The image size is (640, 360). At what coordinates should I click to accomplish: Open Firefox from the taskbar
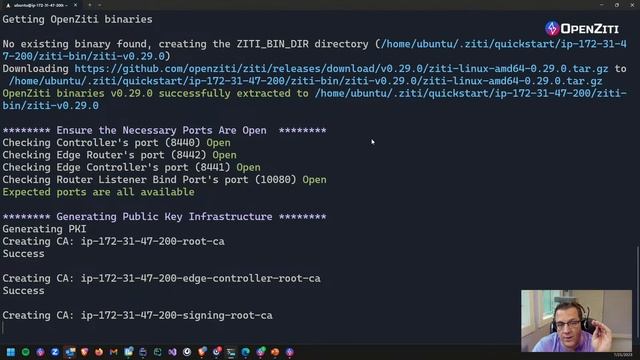point(99,352)
